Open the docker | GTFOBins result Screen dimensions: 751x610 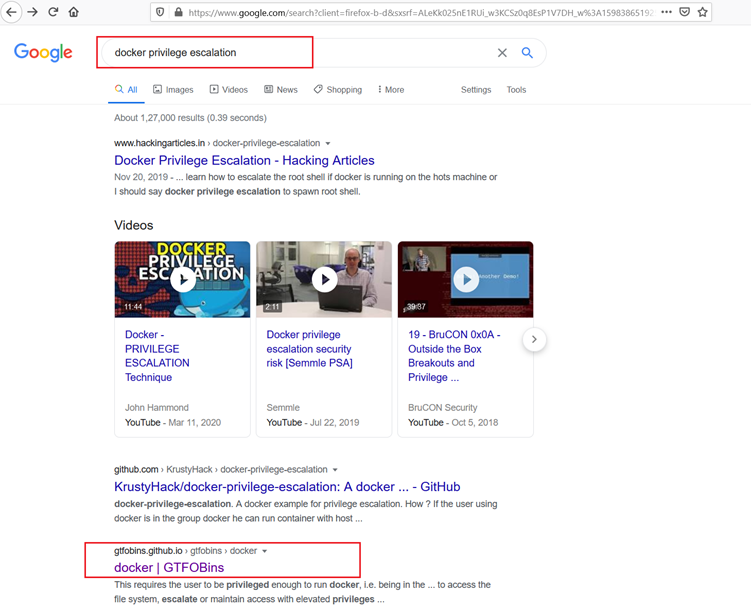169,567
